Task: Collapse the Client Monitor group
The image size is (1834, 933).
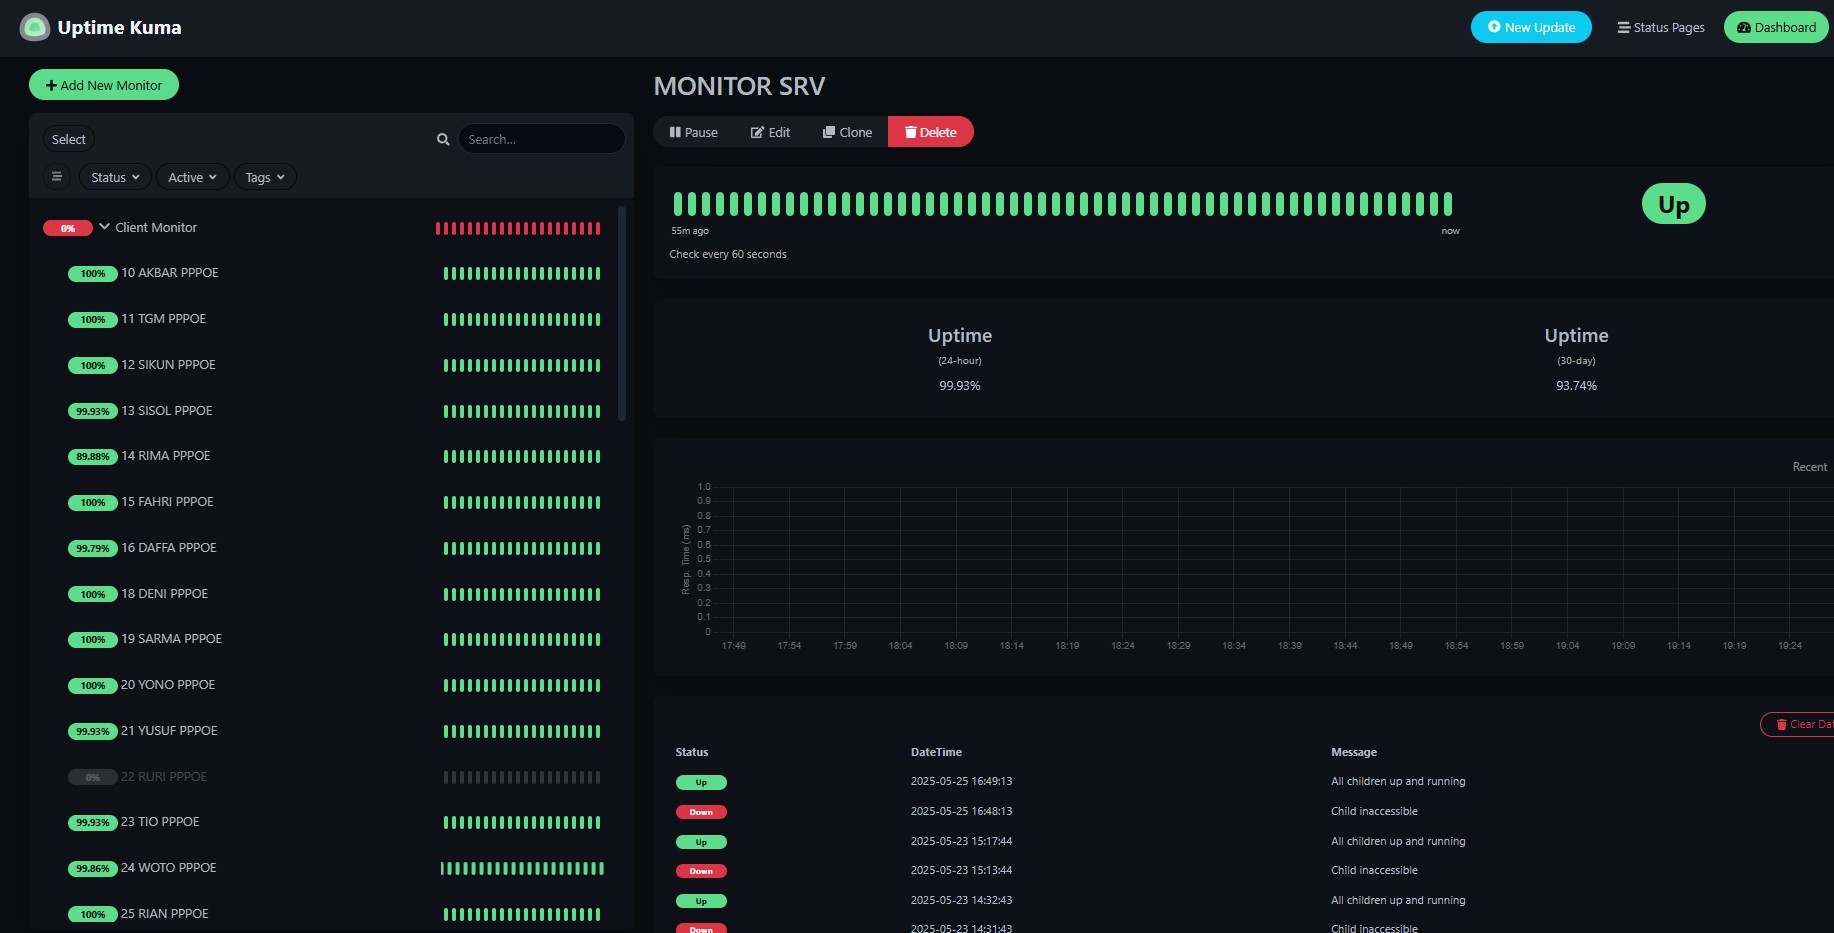Action: tap(105, 227)
